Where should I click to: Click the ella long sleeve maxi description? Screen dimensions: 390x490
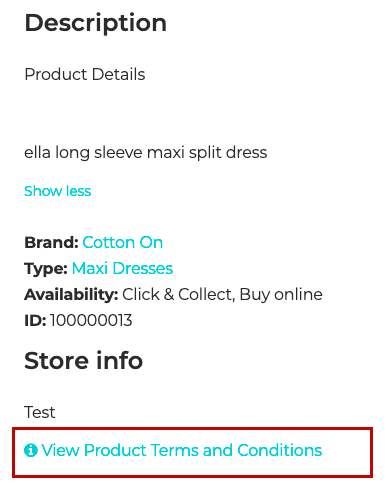145,153
